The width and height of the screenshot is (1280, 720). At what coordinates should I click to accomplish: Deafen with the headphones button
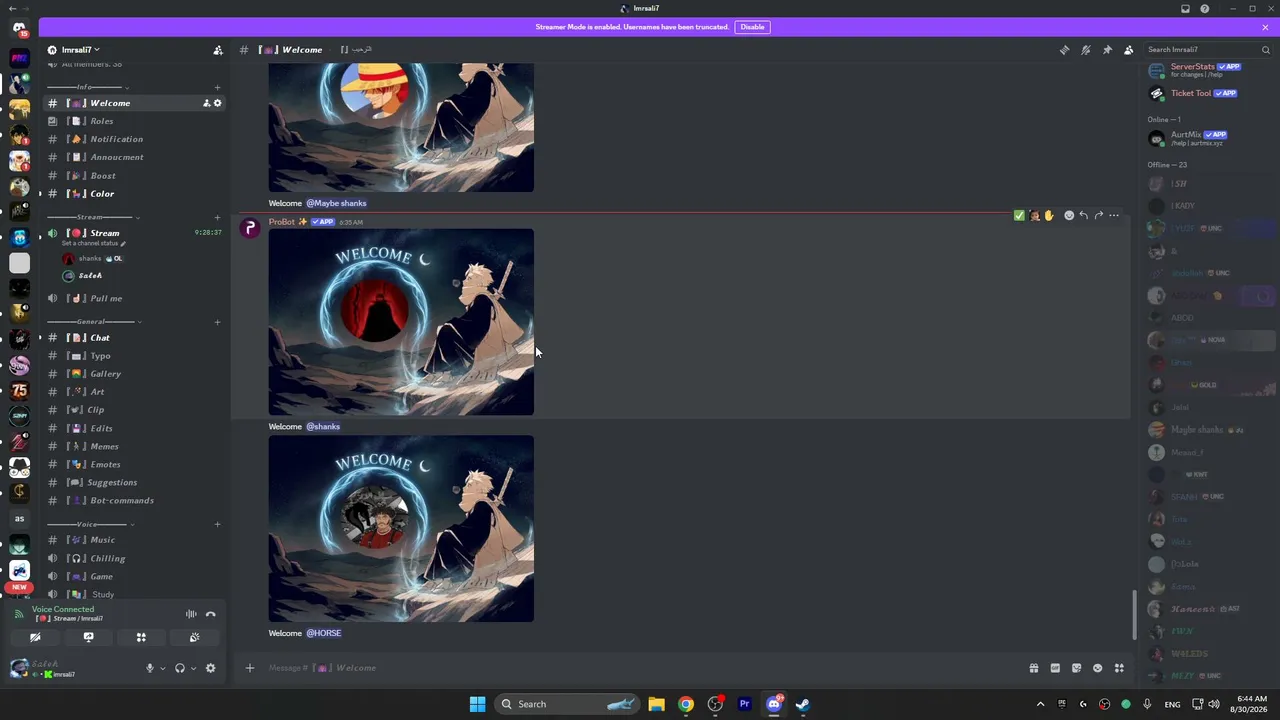coord(180,668)
